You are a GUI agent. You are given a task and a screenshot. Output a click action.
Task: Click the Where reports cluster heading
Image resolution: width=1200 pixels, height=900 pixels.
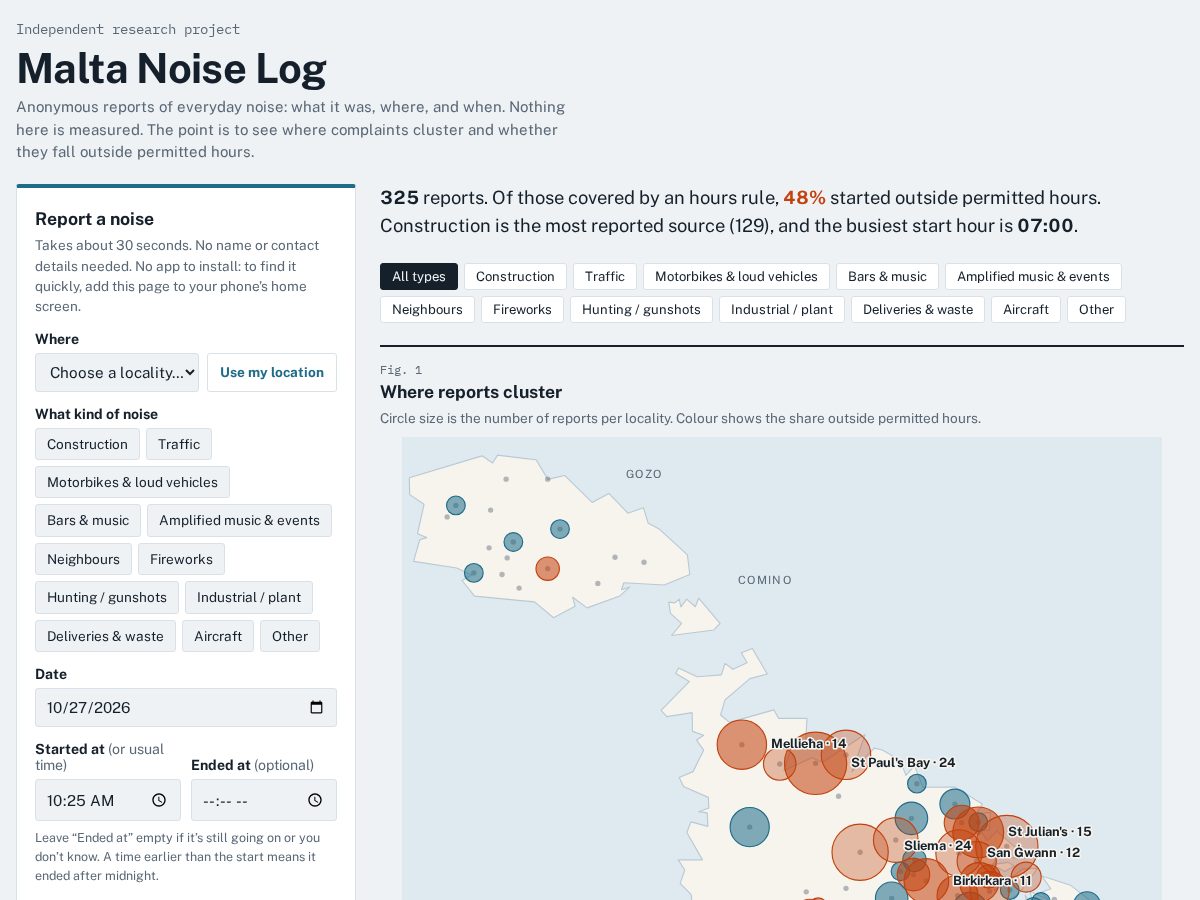[x=471, y=392]
